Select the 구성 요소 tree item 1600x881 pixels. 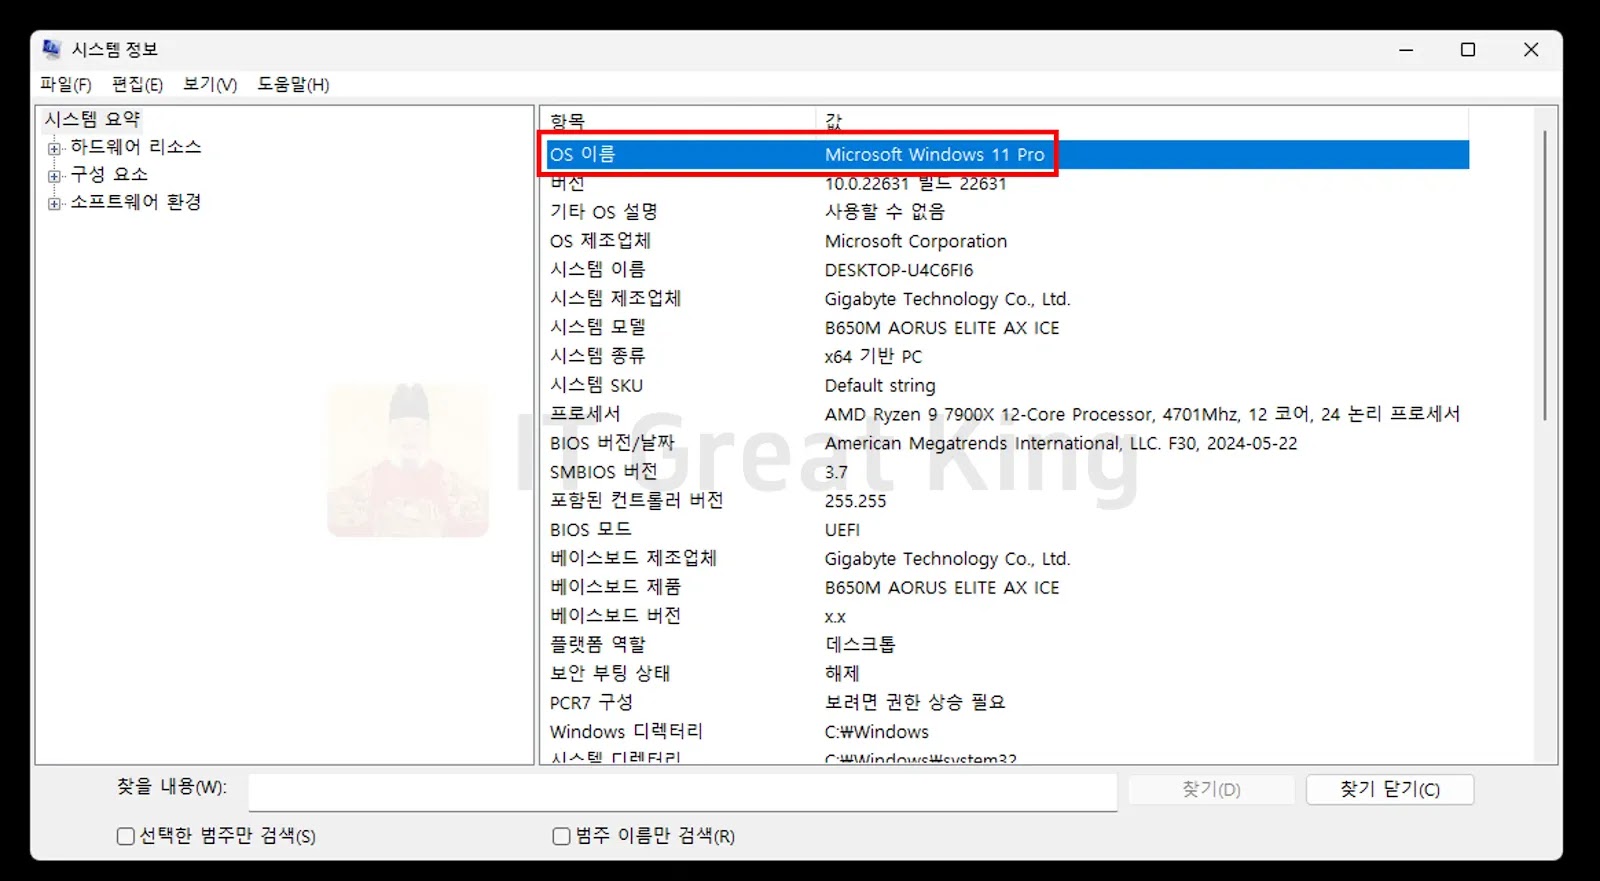(x=108, y=174)
